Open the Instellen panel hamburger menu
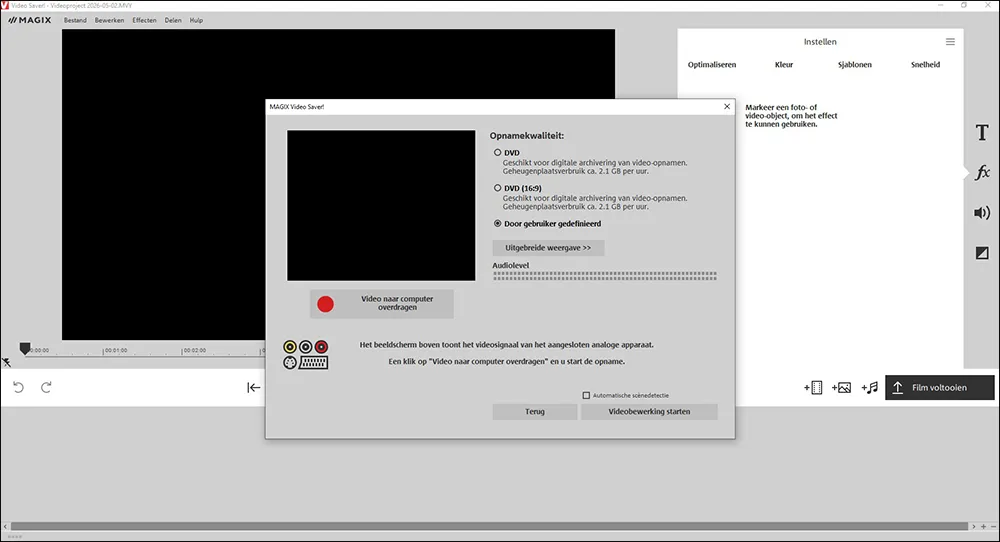Screen dimensions: 1000x542 click(x=950, y=41)
